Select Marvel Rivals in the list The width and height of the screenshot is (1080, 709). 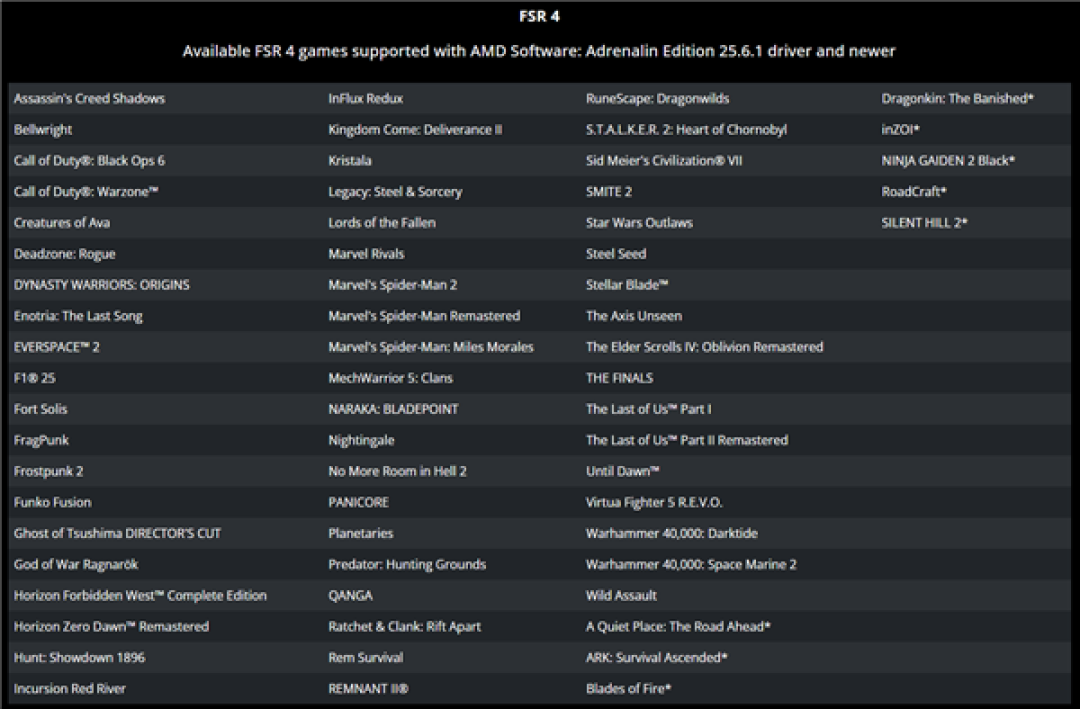click(366, 254)
